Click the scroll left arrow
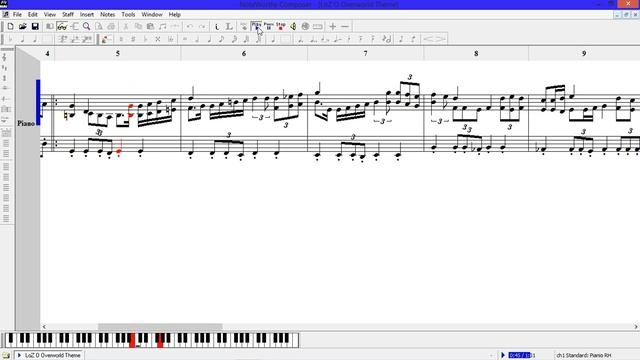The image size is (640, 360). [x=44, y=327]
